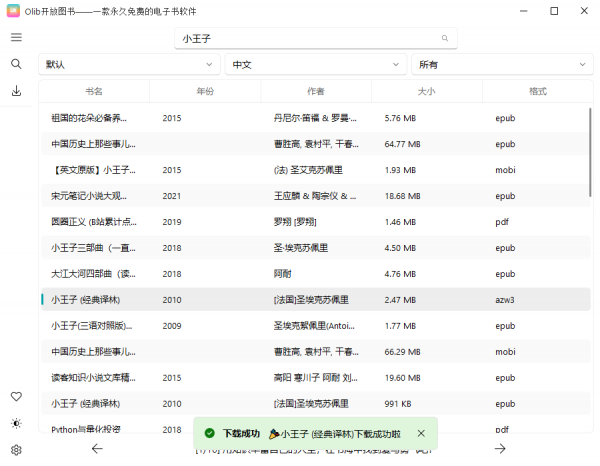Image resolution: width=600 pixels, height=466 pixels.
Task: Click the 1.93 MB size cell
Action: pyautogui.click(x=400, y=170)
